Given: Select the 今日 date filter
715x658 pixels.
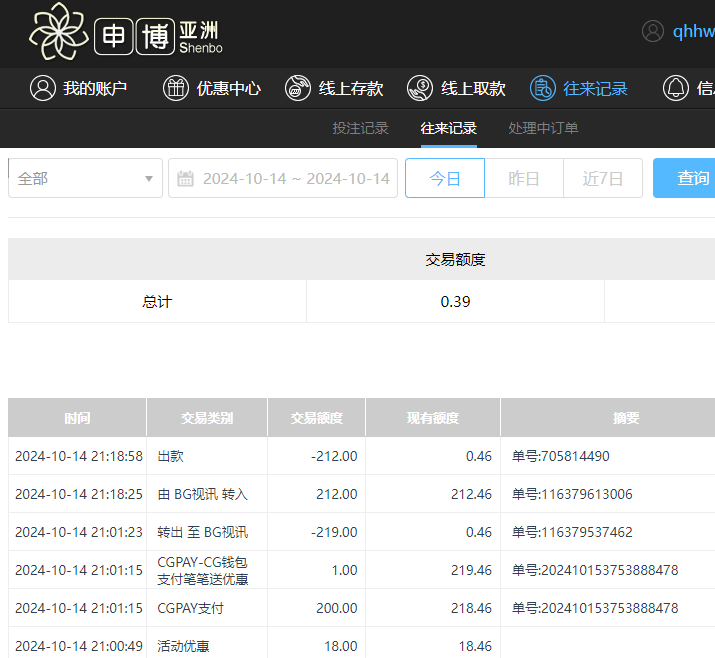Looking at the screenshot, I should click(x=445, y=179).
